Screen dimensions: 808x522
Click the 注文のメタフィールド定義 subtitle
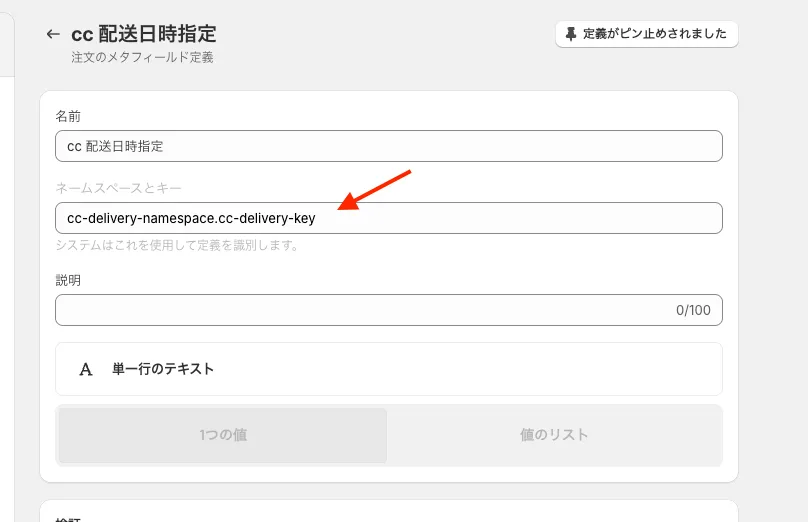pos(142,58)
